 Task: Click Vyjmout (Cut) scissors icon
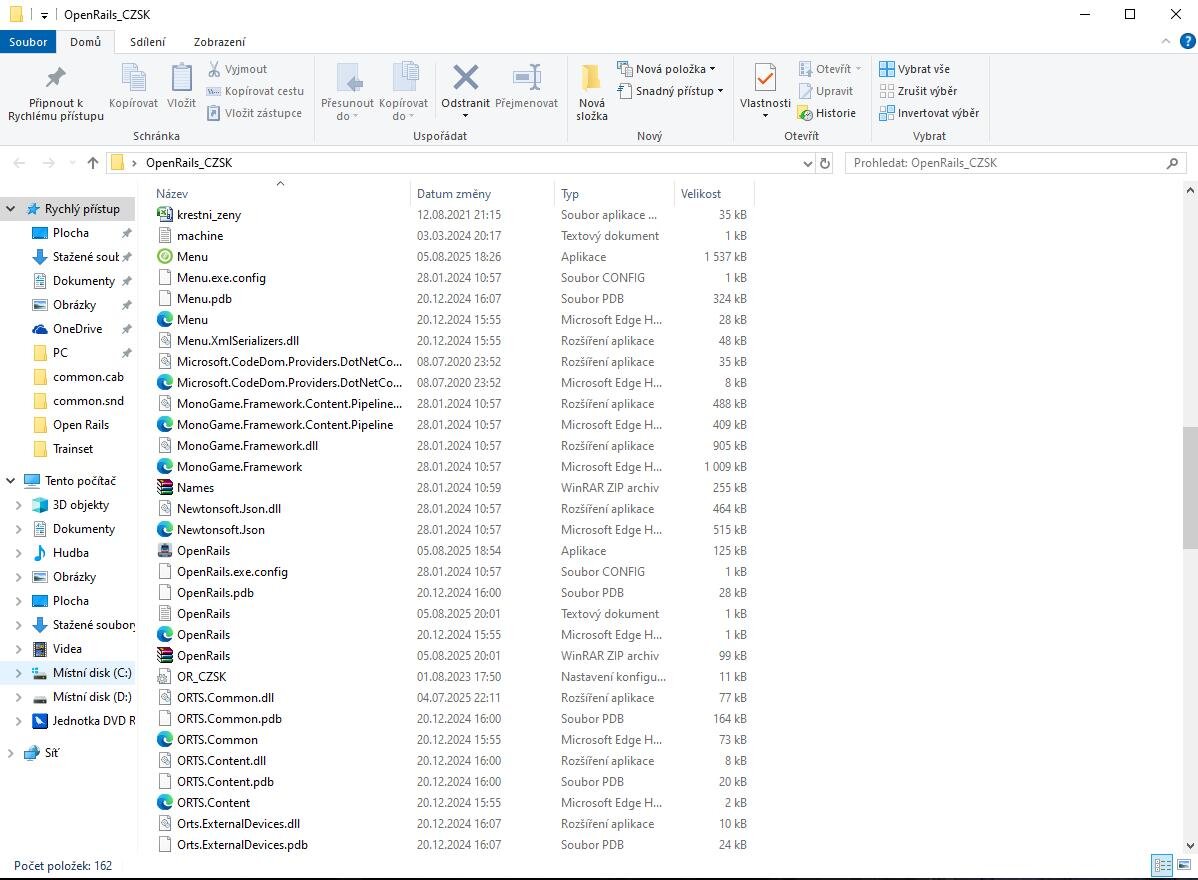pyautogui.click(x=215, y=69)
